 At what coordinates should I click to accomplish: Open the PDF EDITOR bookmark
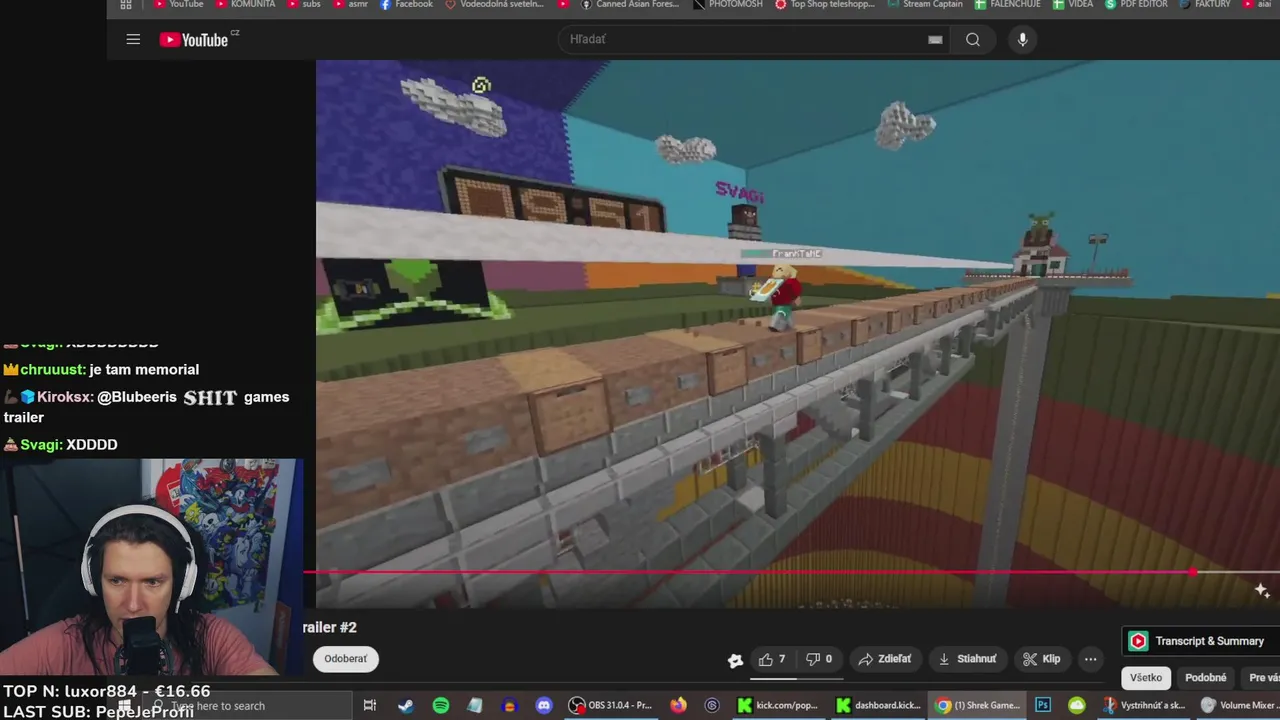[1137, 4]
